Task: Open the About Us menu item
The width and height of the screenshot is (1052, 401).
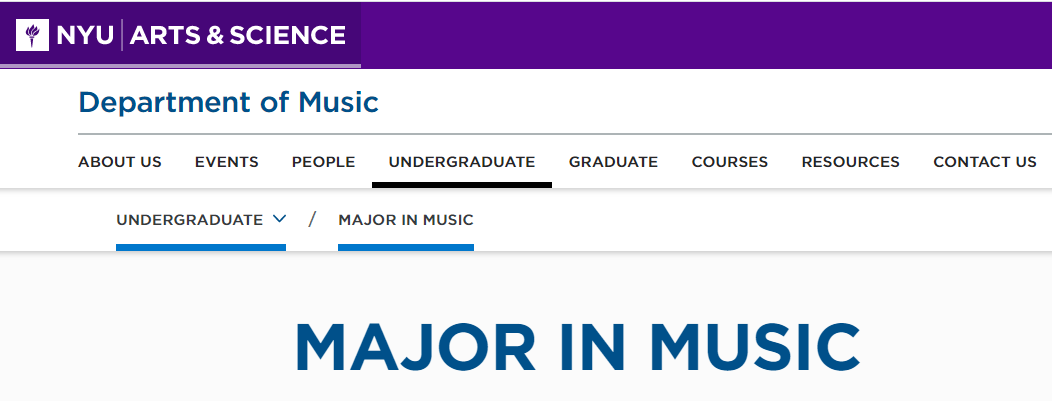Action: (119, 162)
